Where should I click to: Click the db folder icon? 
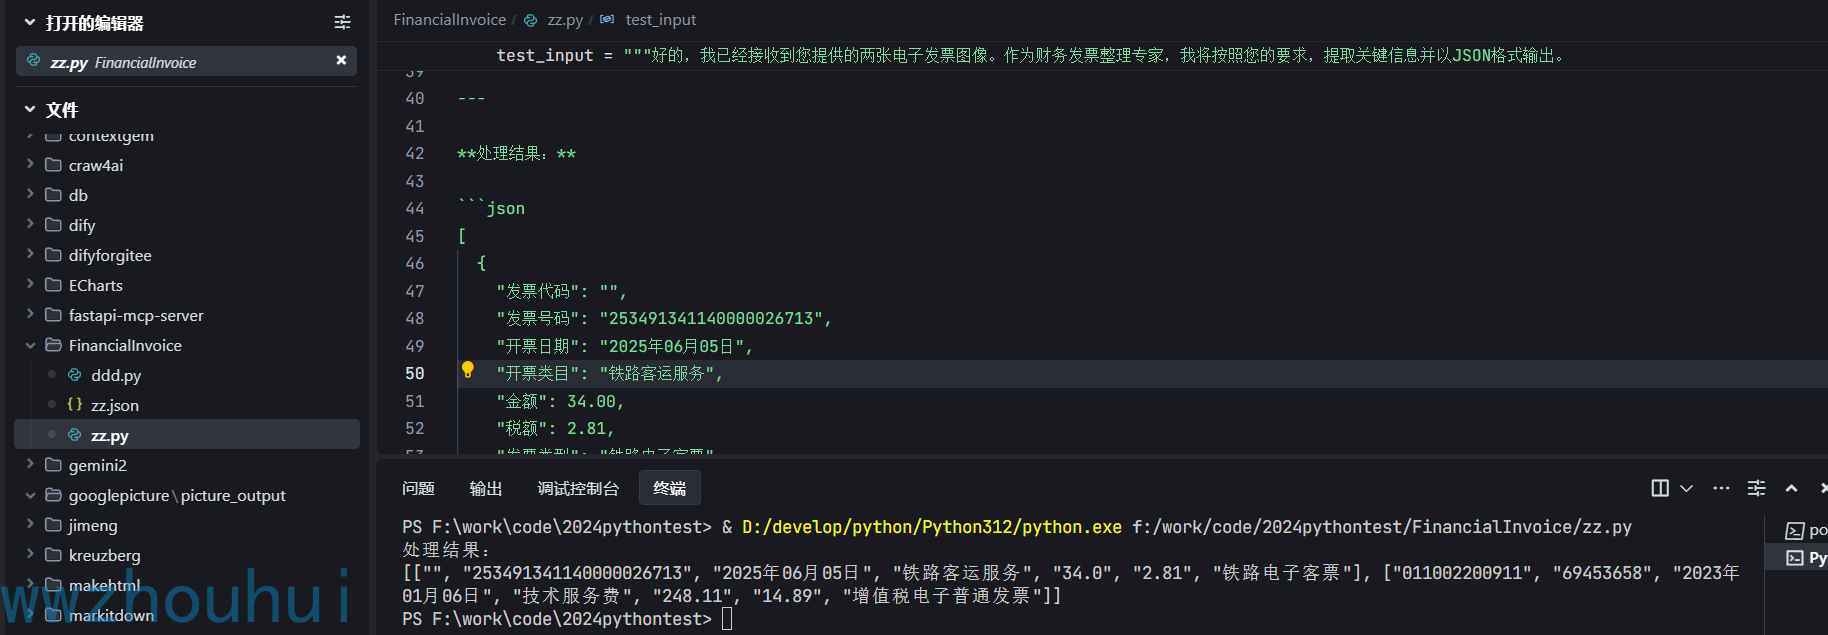[x=53, y=195]
